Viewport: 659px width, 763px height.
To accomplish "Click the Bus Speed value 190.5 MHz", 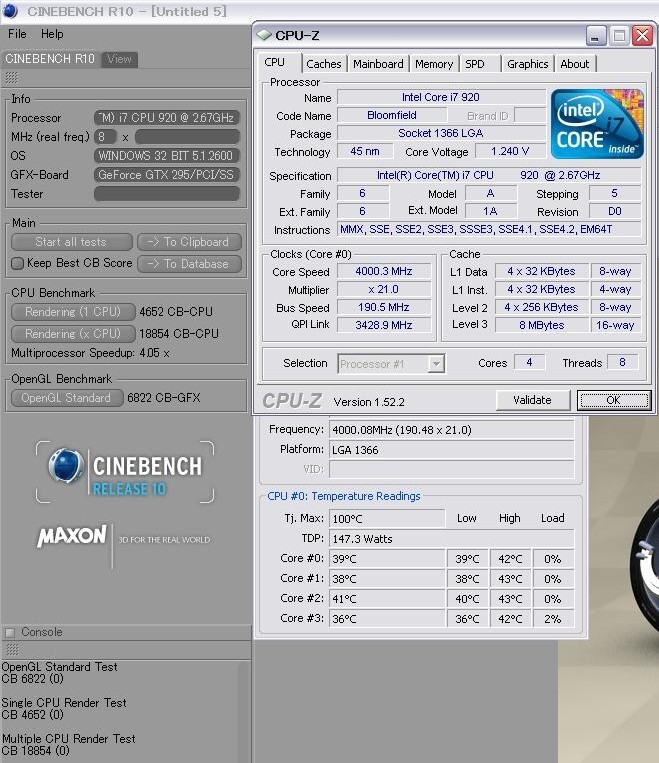I will 384,307.
